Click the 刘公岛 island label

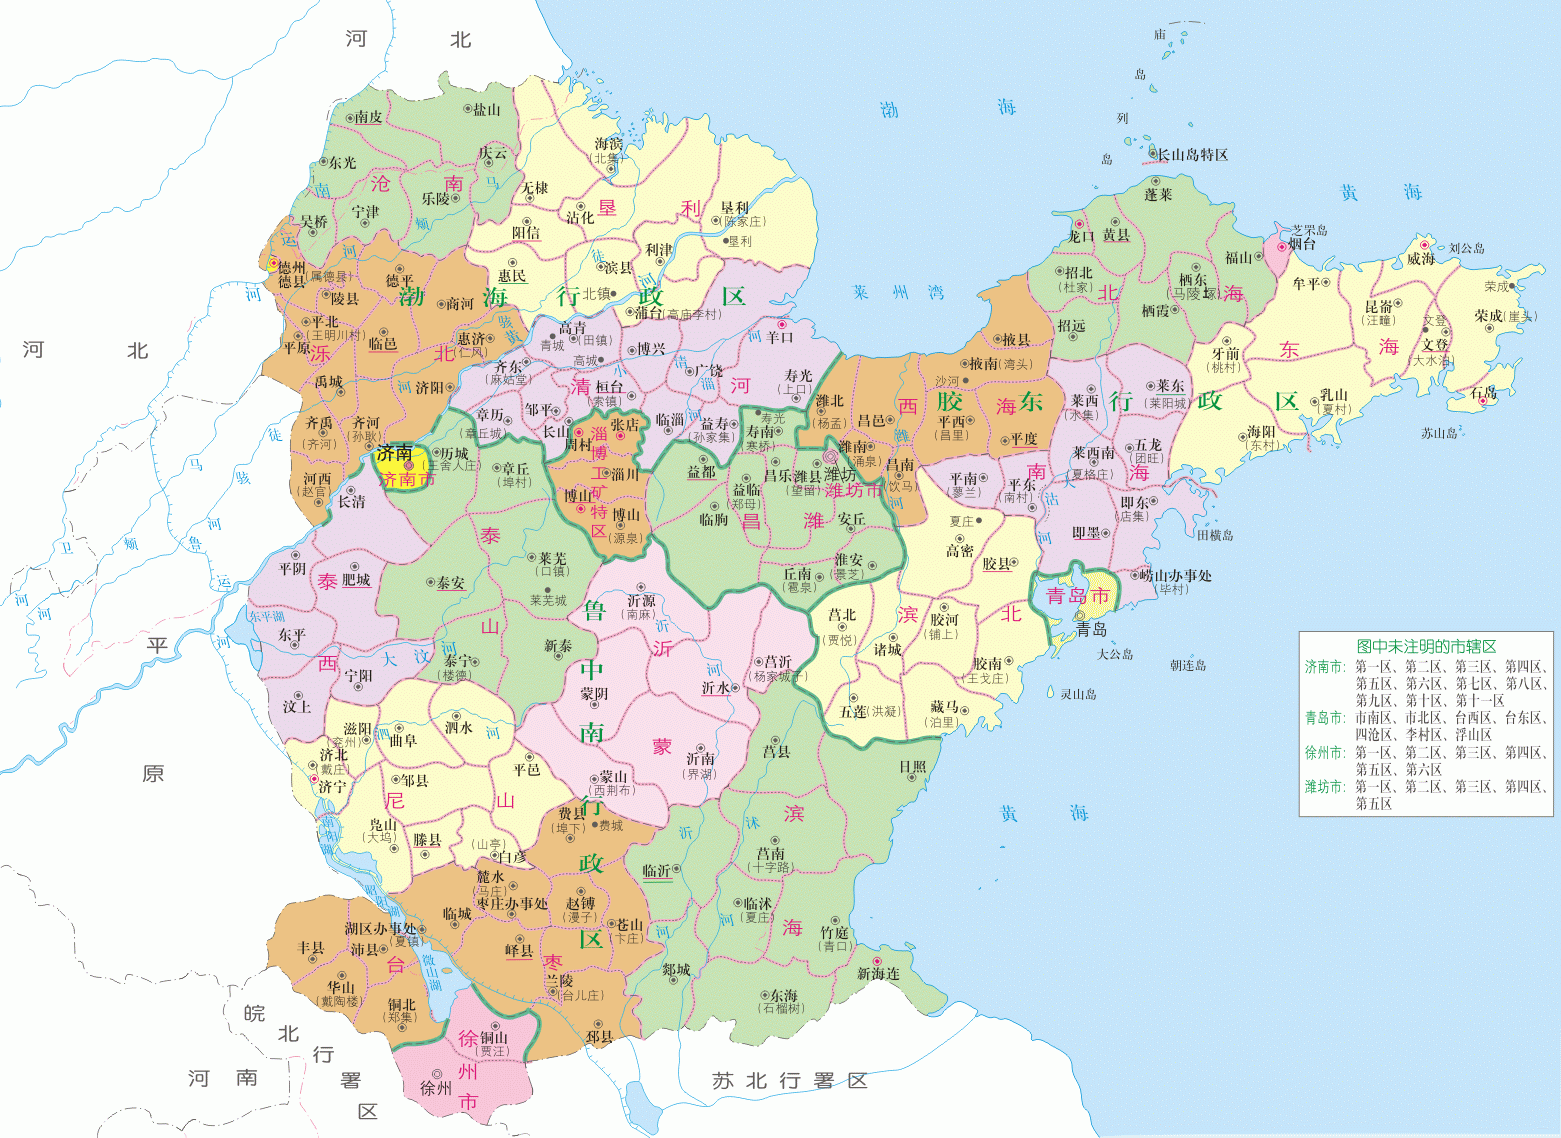tap(1466, 248)
